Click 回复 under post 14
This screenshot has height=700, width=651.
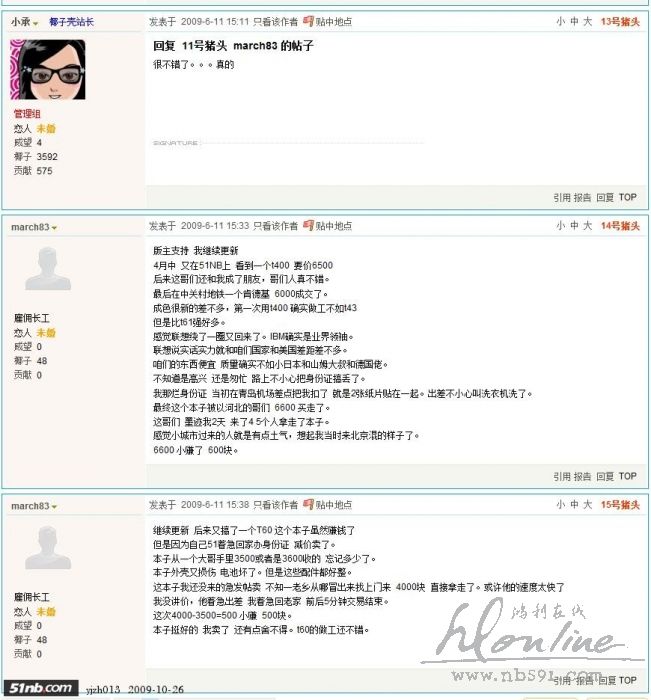(605, 476)
